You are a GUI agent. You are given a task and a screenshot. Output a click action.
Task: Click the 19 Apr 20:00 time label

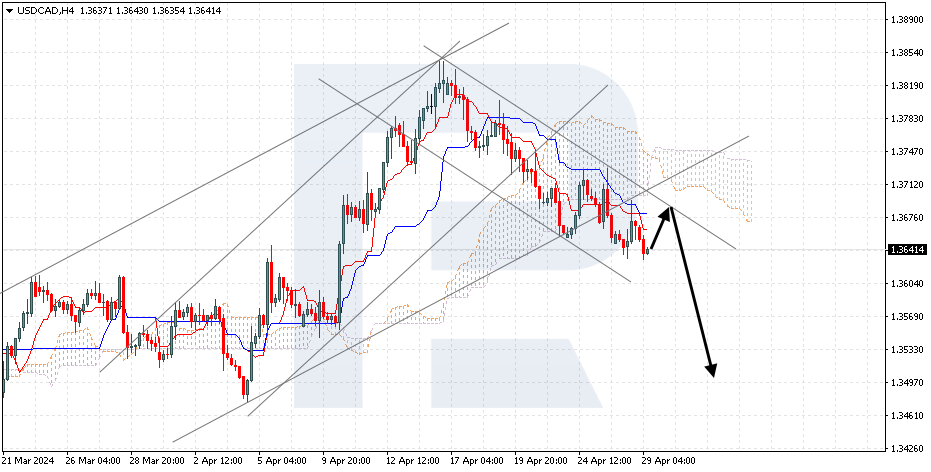(x=540, y=461)
